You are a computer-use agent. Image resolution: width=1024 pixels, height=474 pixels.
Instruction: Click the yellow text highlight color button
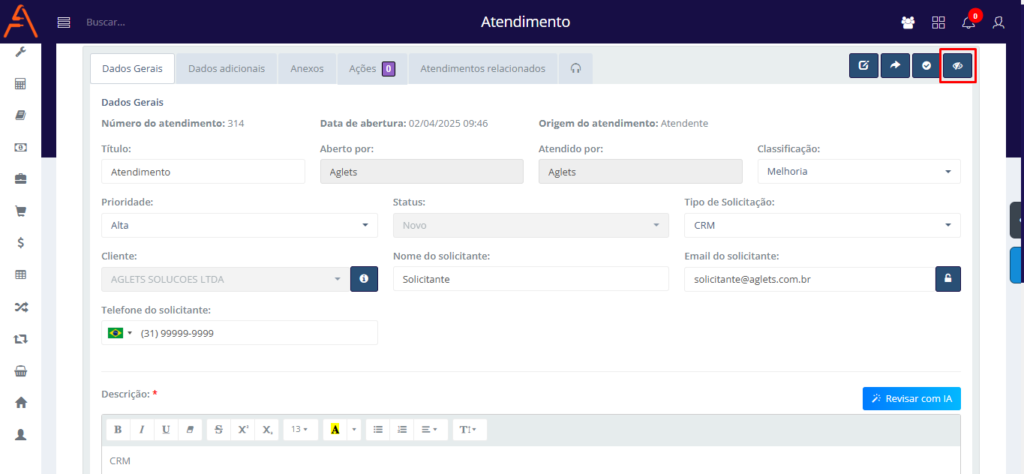click(335, 429)
